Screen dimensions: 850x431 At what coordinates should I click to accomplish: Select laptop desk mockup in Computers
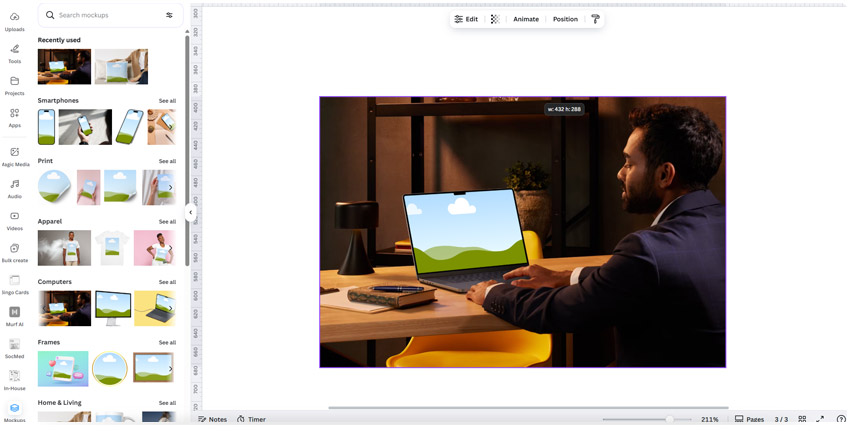click(65, 308)
